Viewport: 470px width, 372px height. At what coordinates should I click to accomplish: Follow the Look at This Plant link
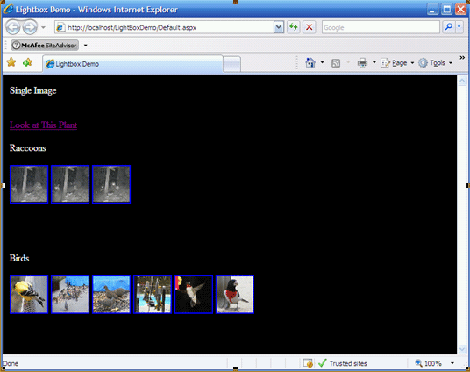point(44,125)
